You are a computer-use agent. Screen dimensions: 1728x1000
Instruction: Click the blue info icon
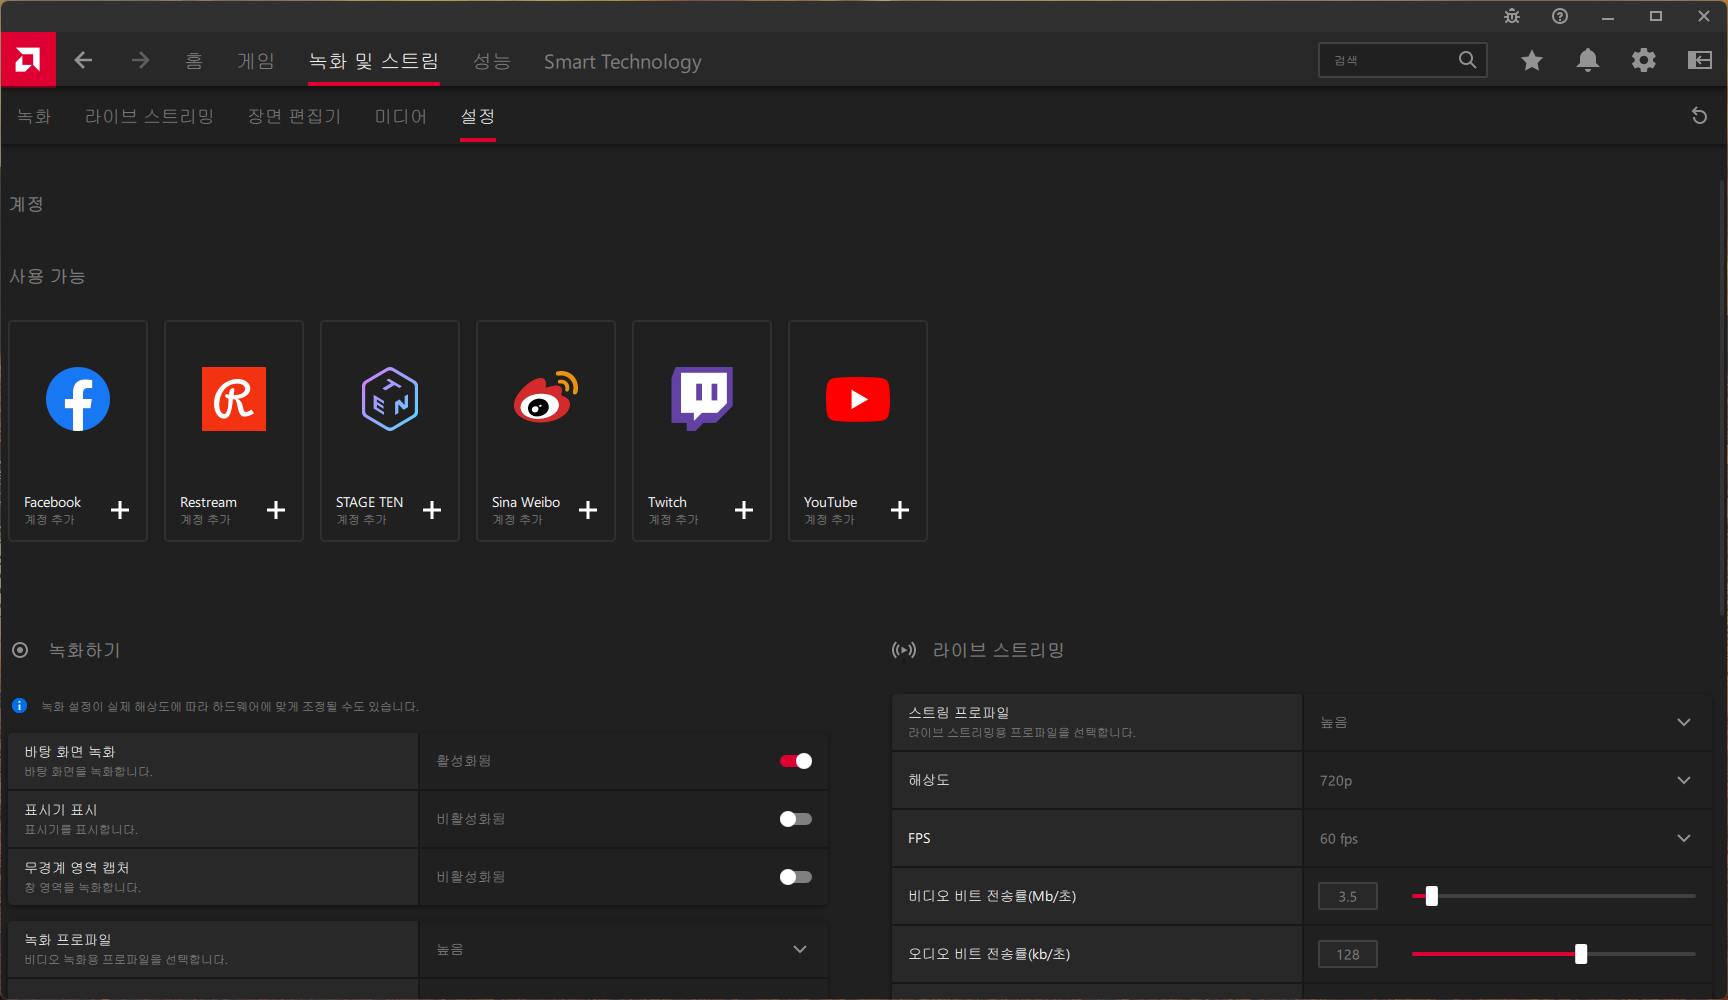click(19, 706)
